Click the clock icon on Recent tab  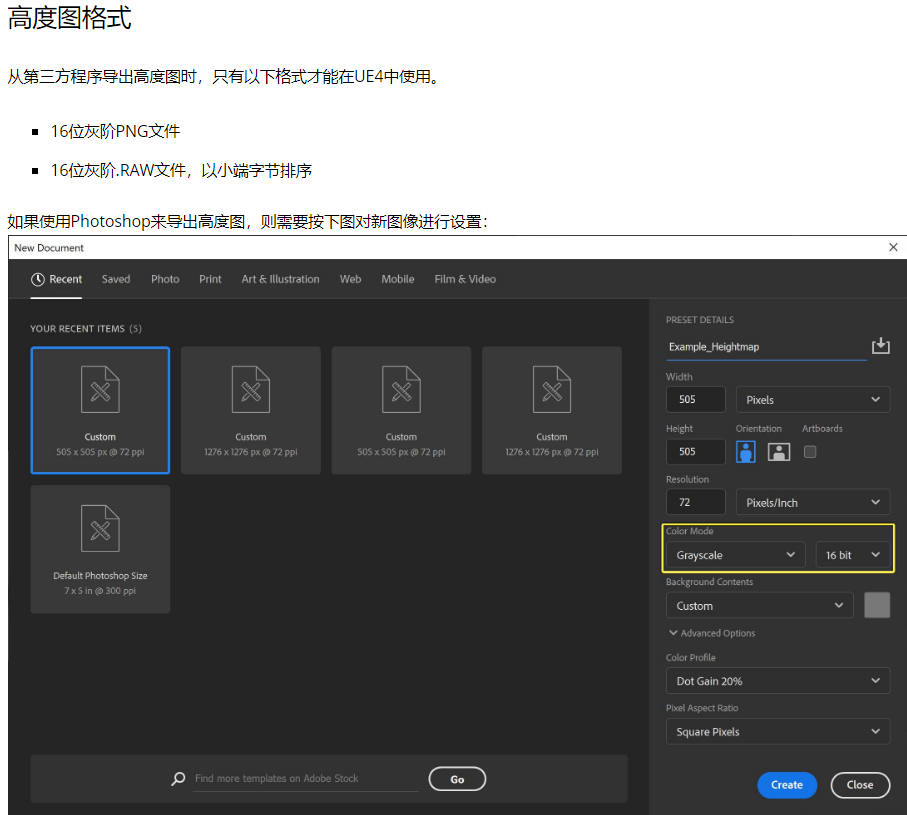click(38, 279)
